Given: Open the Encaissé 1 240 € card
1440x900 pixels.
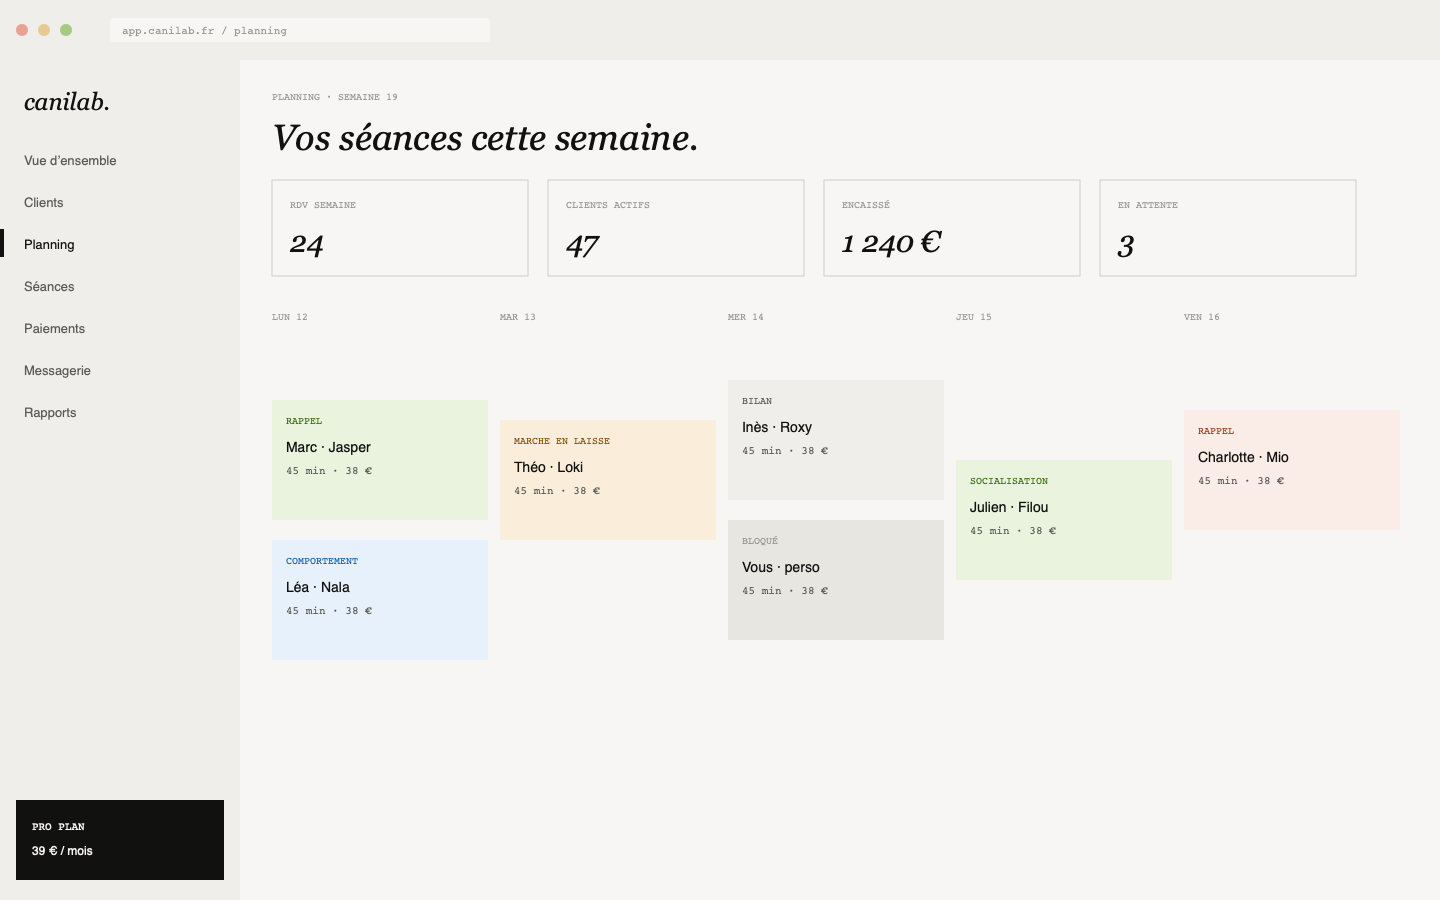Looking at the screenshot, I should click(x=952, y=228).
